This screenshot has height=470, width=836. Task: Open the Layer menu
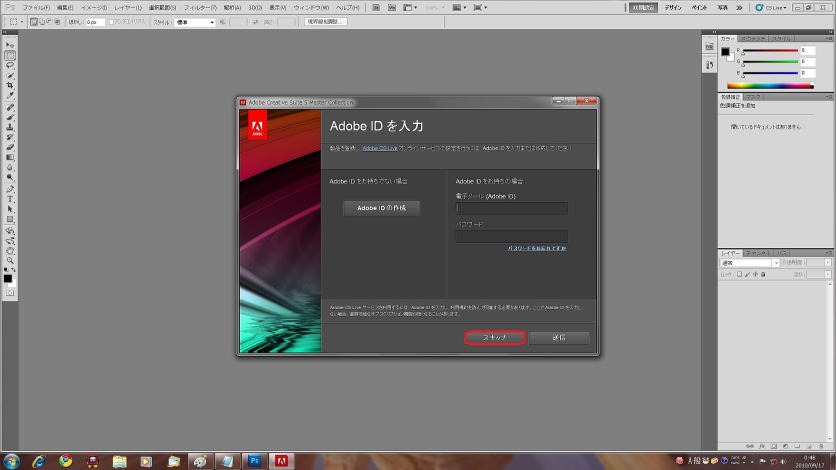click(128, 7)
